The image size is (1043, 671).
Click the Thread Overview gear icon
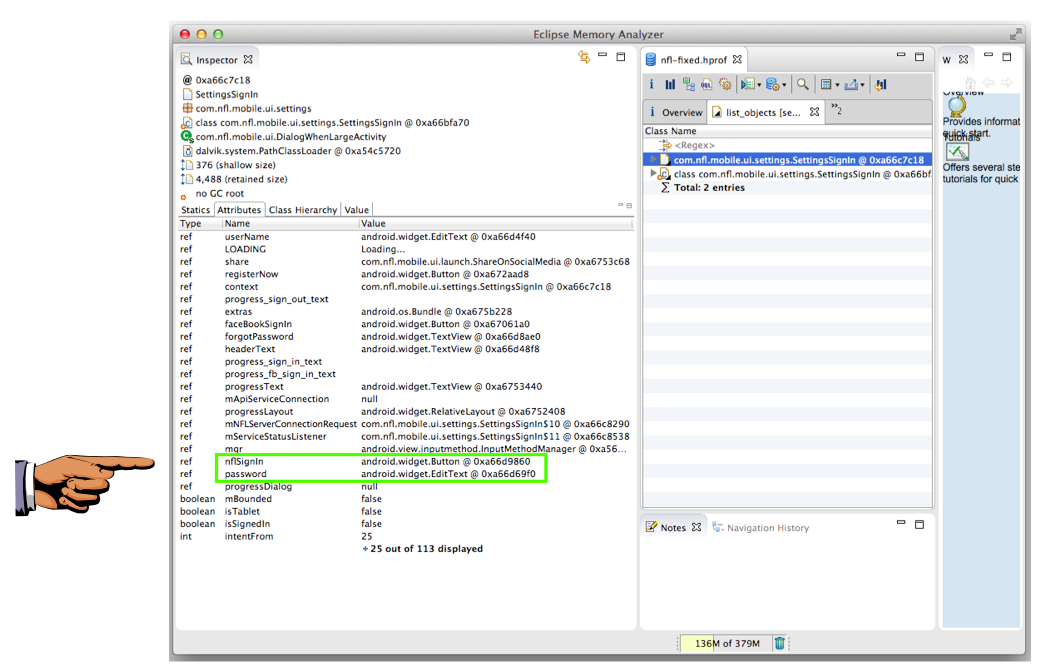tap(725, 85)
